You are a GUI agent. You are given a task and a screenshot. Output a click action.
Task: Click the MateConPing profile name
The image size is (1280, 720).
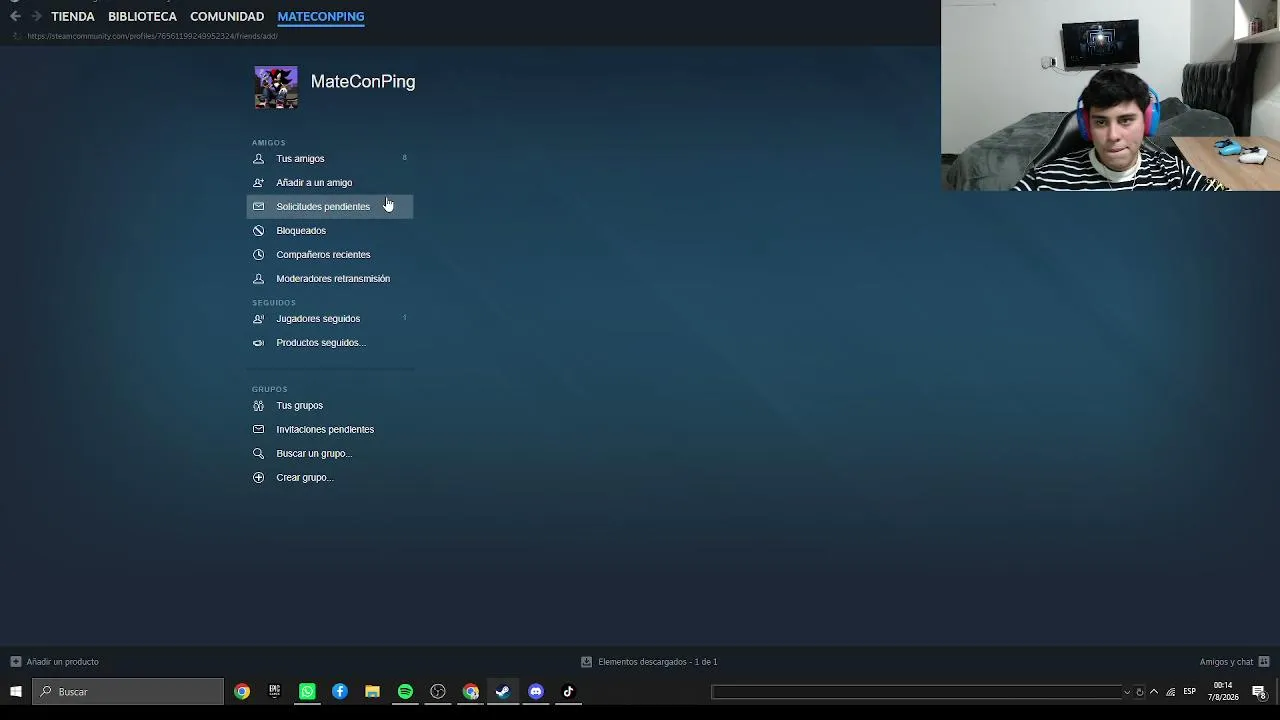(x=363, y=82)
